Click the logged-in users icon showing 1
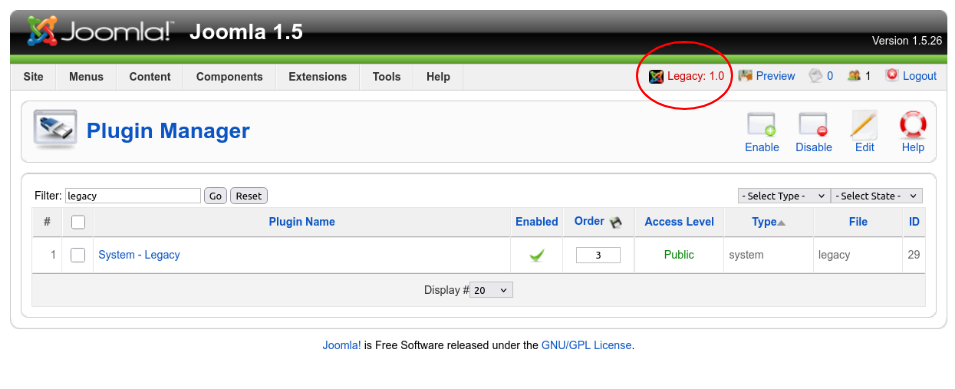The width and height of the screenshot is (955, 389). point(854,75)
